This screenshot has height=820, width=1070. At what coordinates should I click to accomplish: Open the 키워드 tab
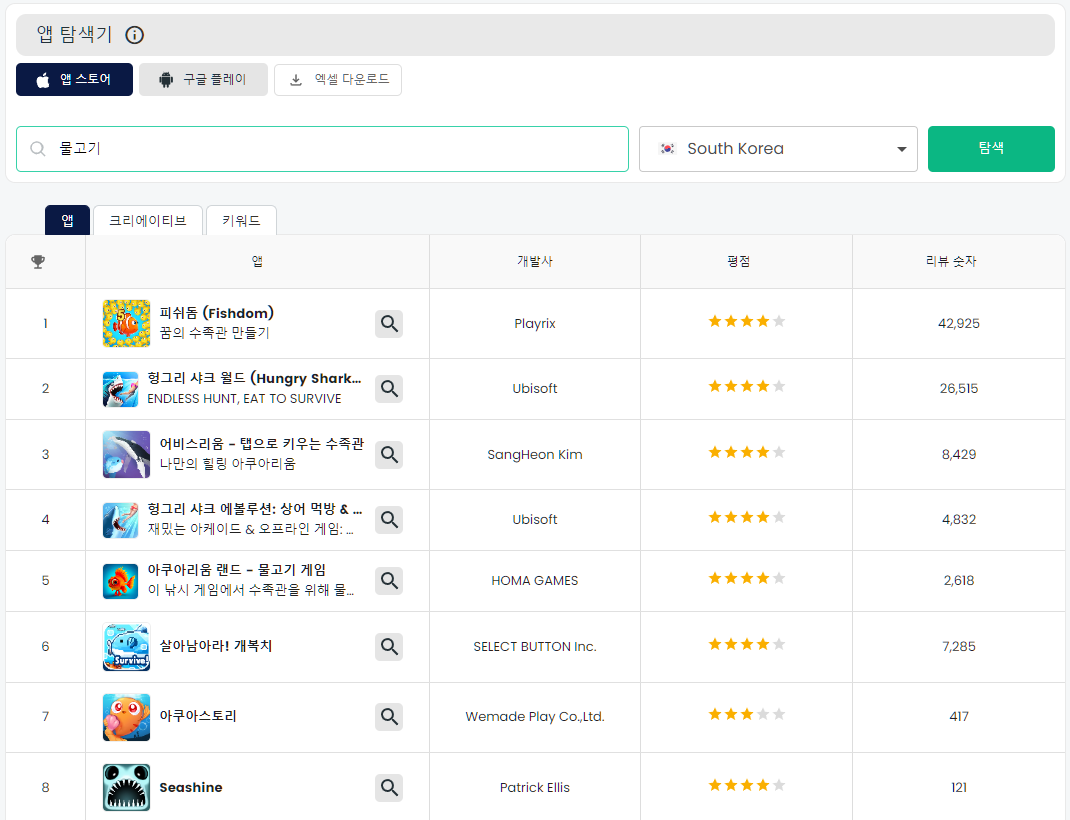241,220
